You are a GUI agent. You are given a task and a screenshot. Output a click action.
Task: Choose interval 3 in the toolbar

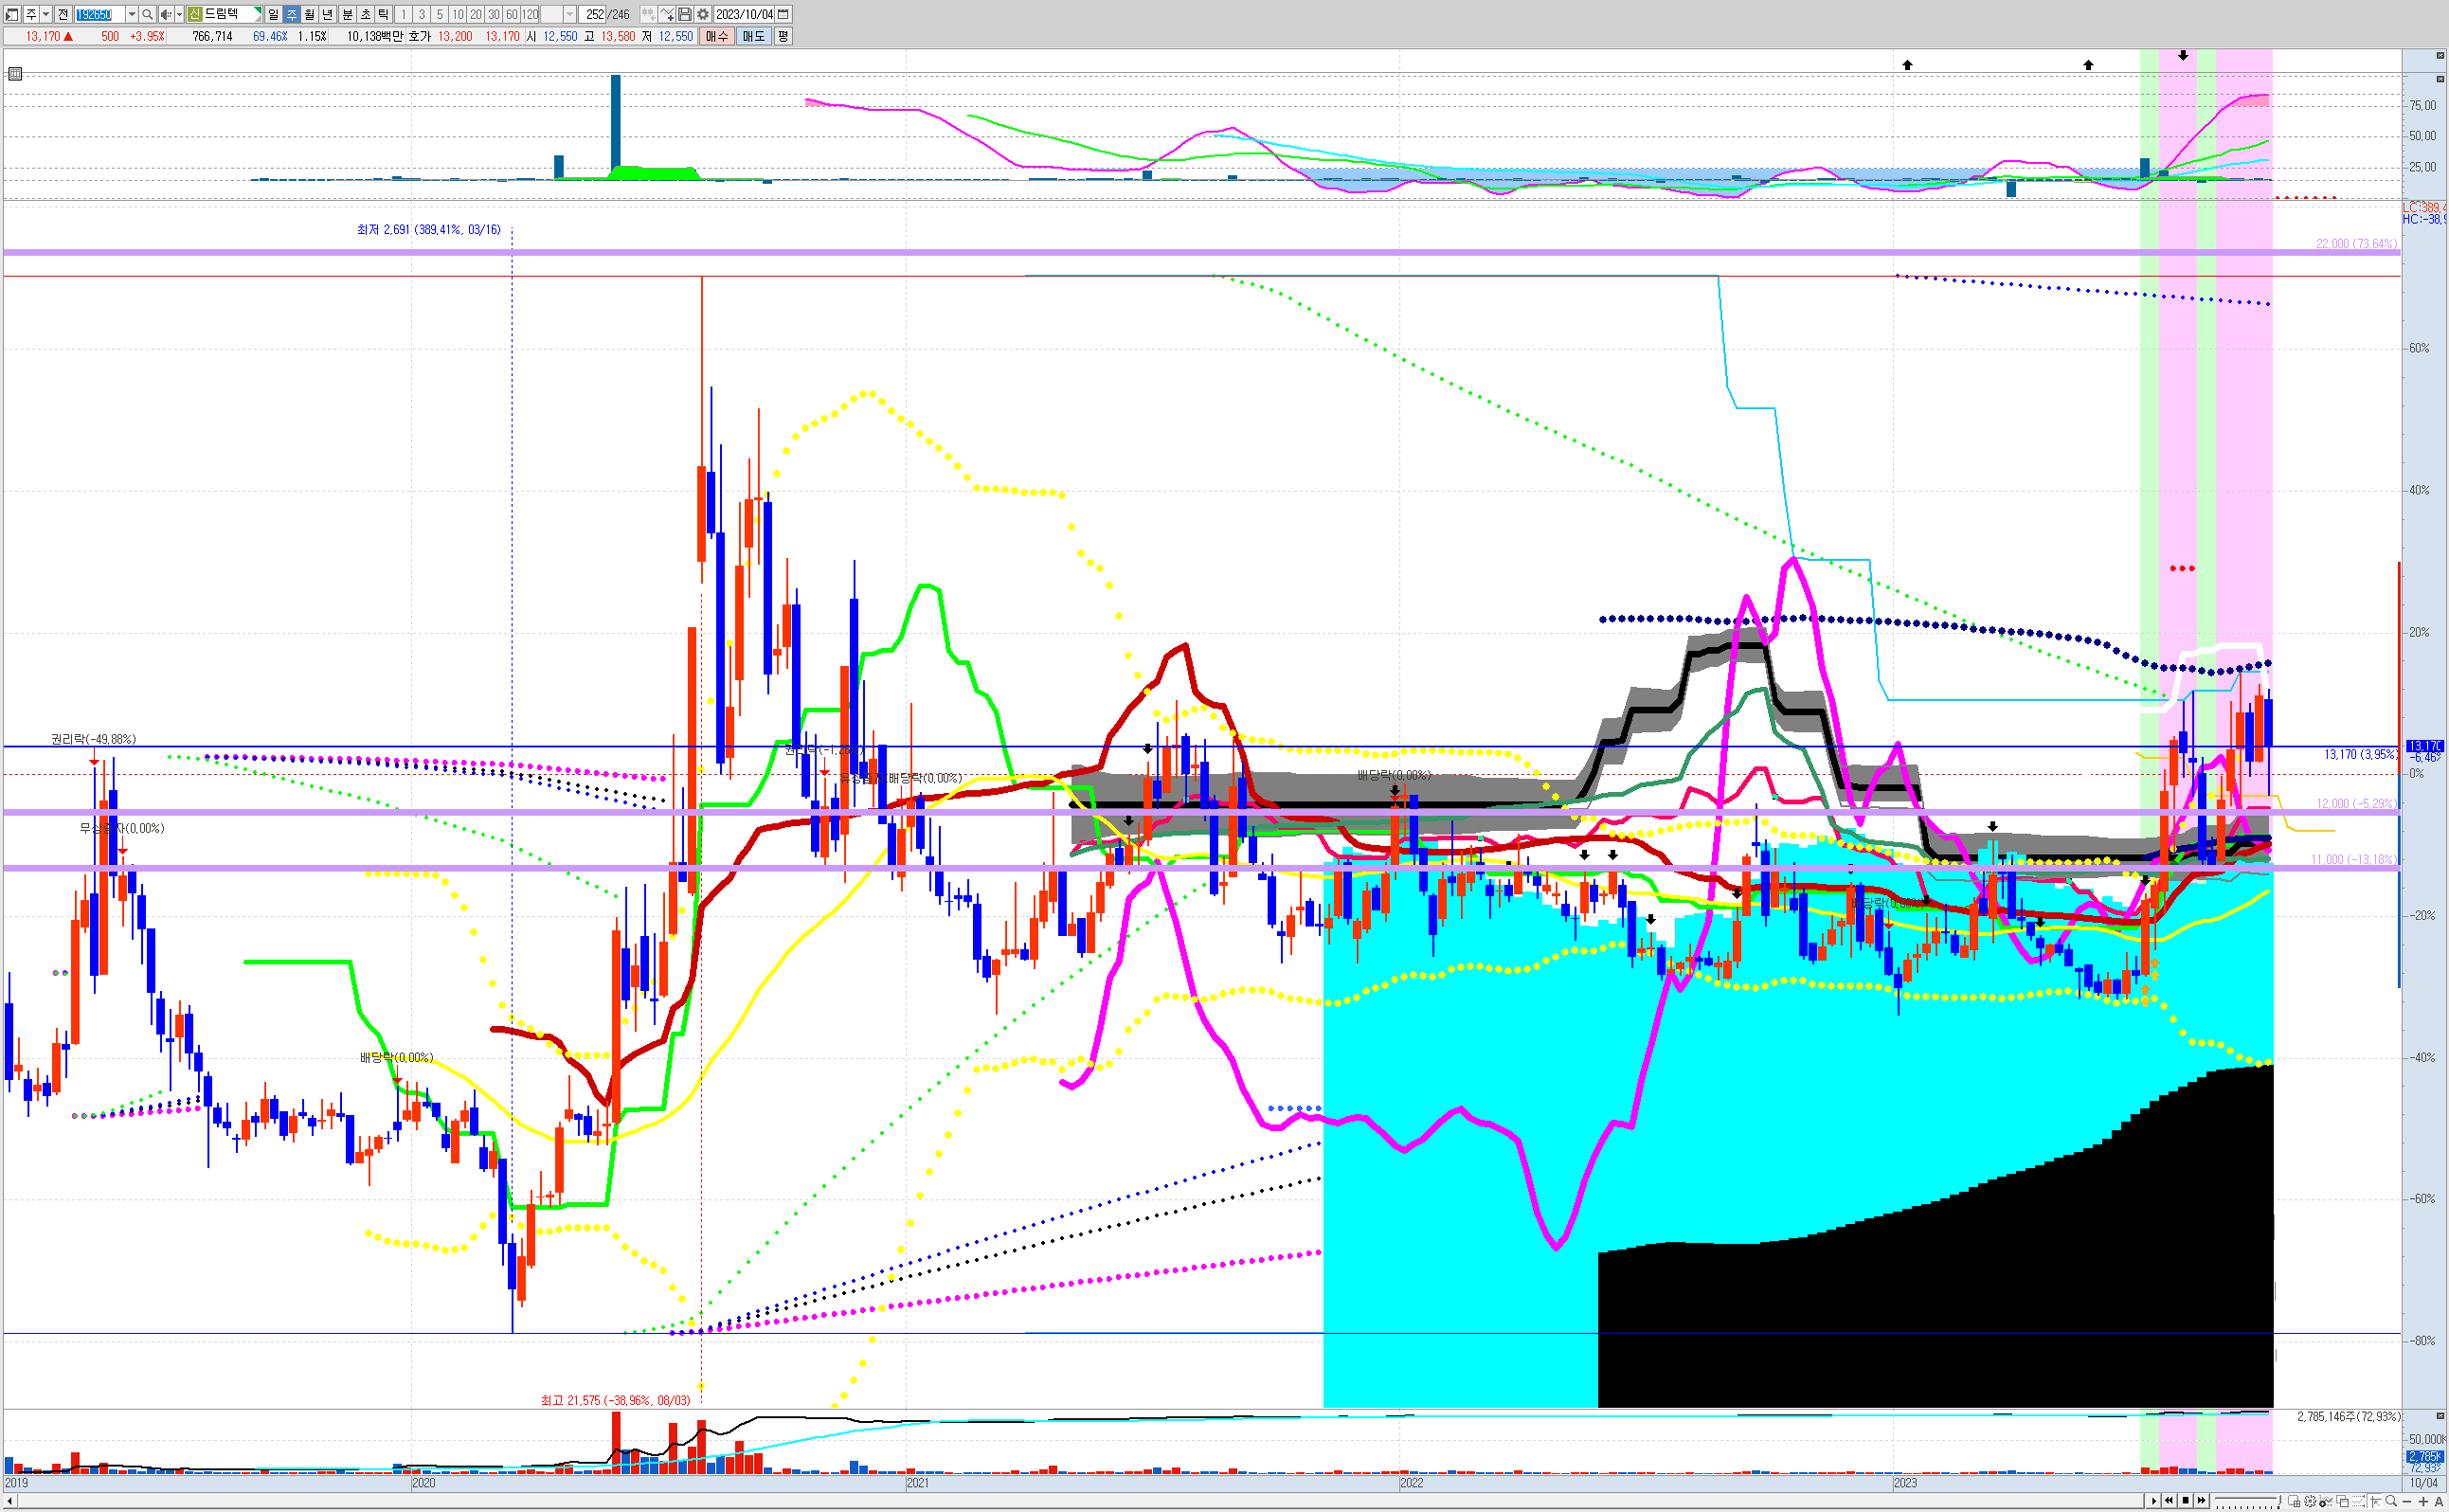(422, 14)
